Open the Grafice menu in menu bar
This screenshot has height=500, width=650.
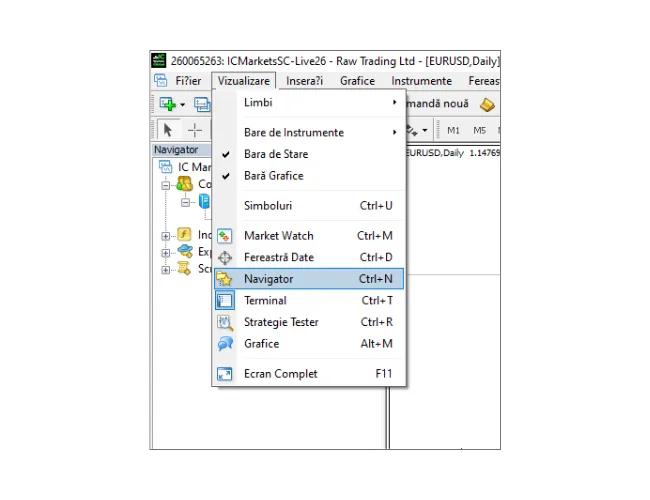click(357, 81)
